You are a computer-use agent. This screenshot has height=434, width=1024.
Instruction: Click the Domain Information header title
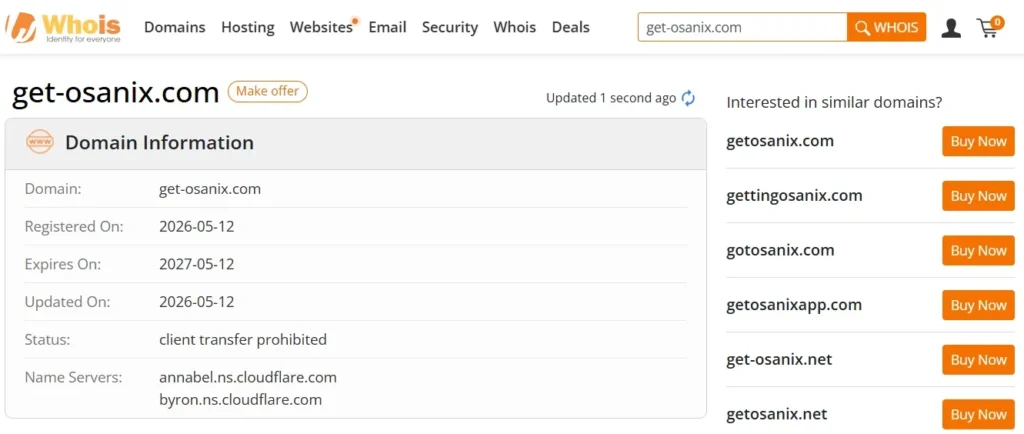pos(159,142)
